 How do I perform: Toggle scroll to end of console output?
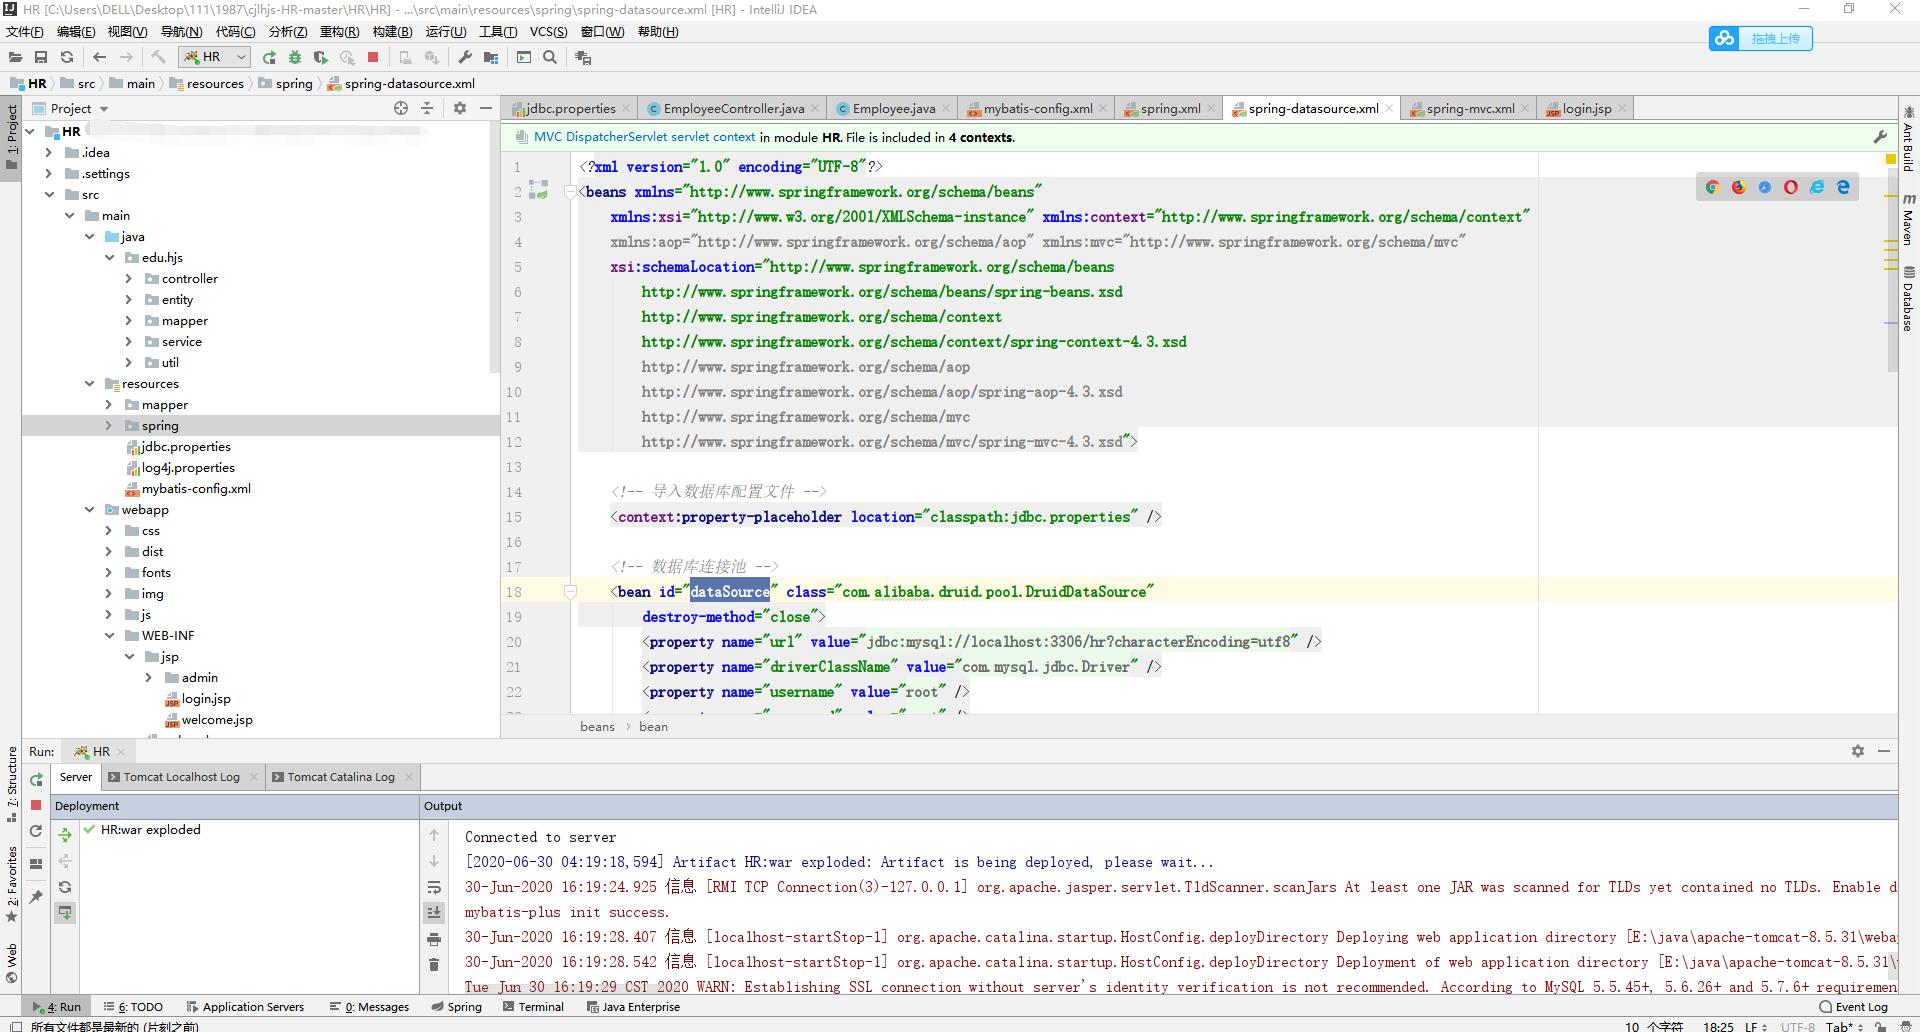click(434, 912)
